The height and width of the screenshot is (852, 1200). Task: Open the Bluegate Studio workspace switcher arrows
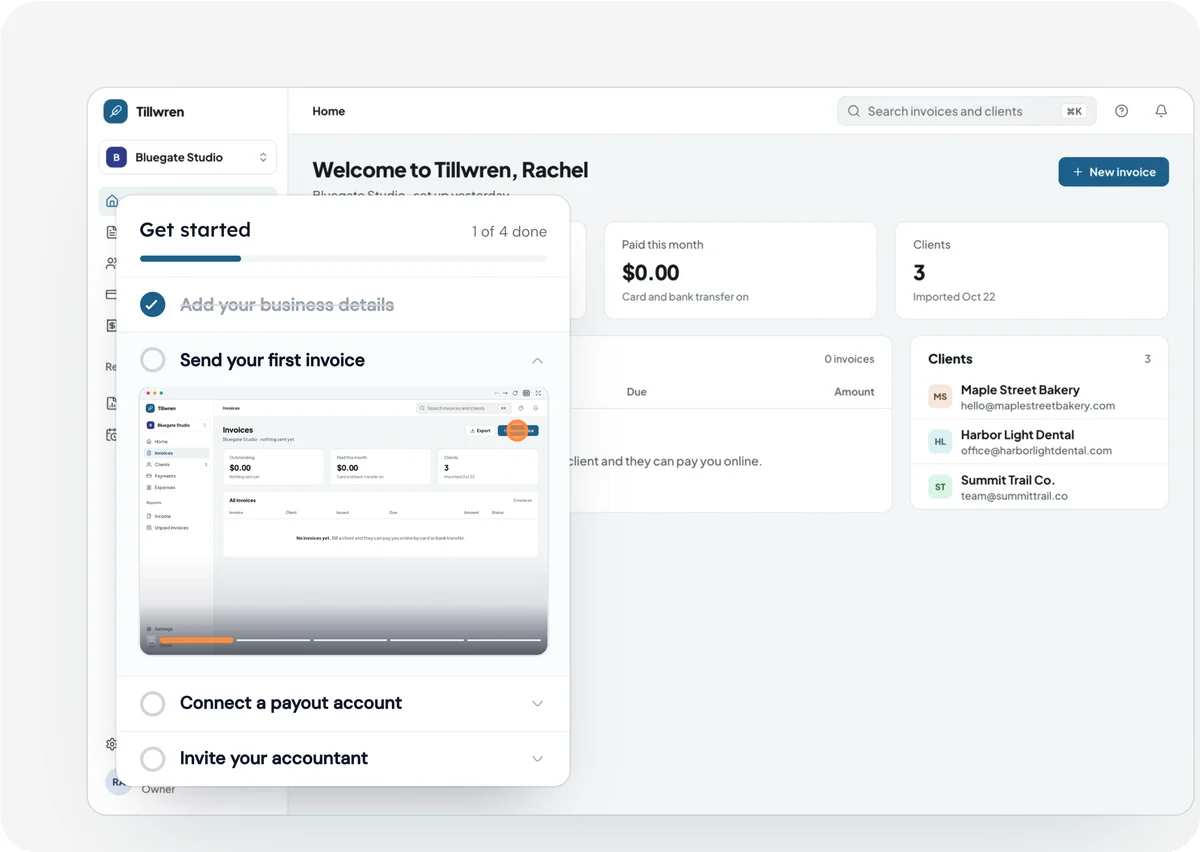(x=263, y=157)
